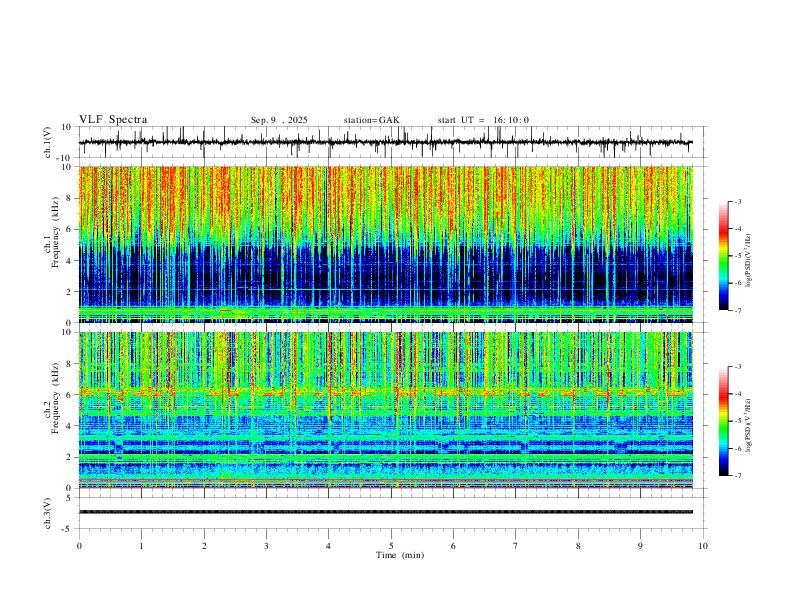
Task: Select the "start UT = 16:10:0" text
Action: pos(483,120)
